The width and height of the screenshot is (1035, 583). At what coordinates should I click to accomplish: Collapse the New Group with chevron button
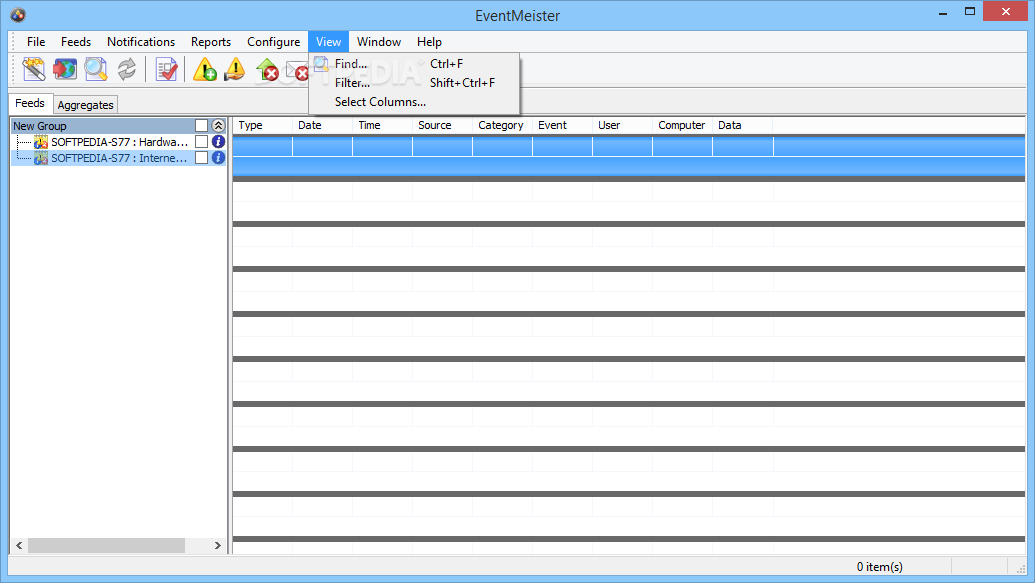[218, 125]
